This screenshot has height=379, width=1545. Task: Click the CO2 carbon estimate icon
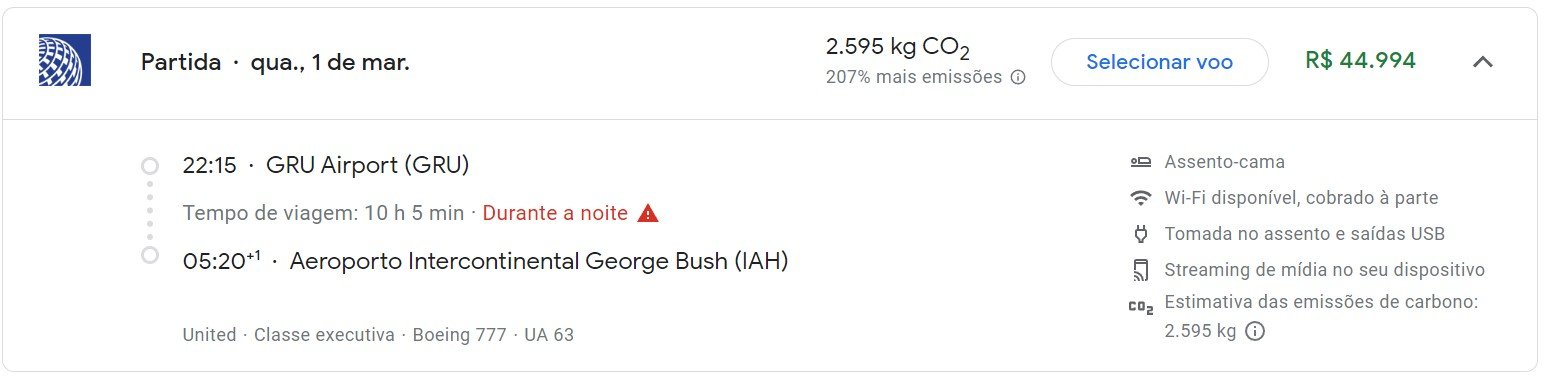1141,307
